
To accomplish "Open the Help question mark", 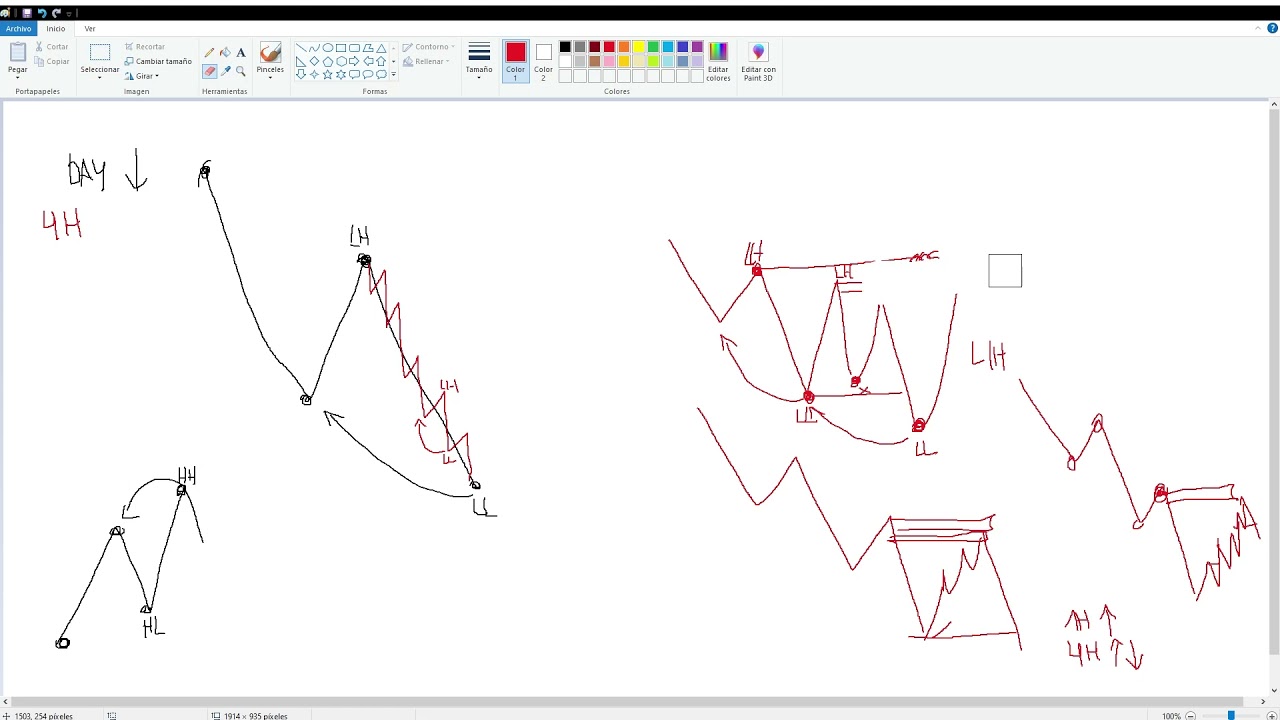I will coord(1272,28).
